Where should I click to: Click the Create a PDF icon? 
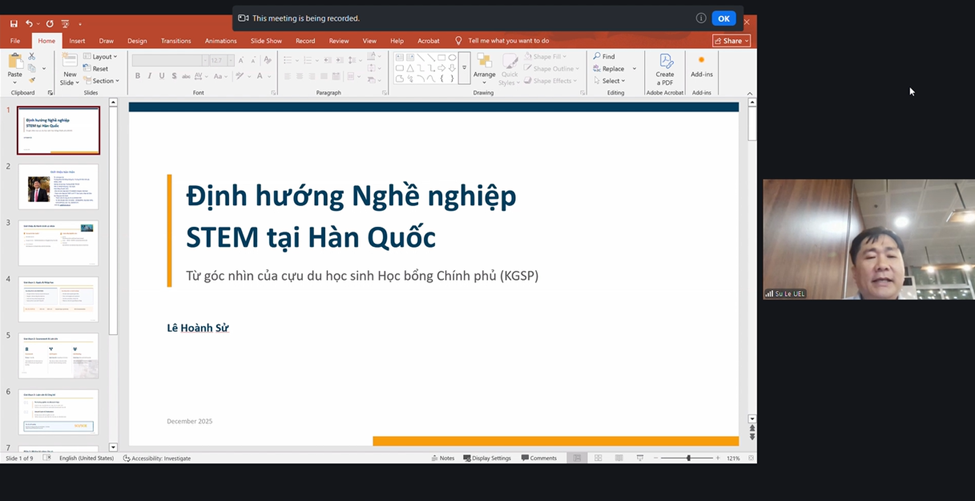(x=665, y=67)
